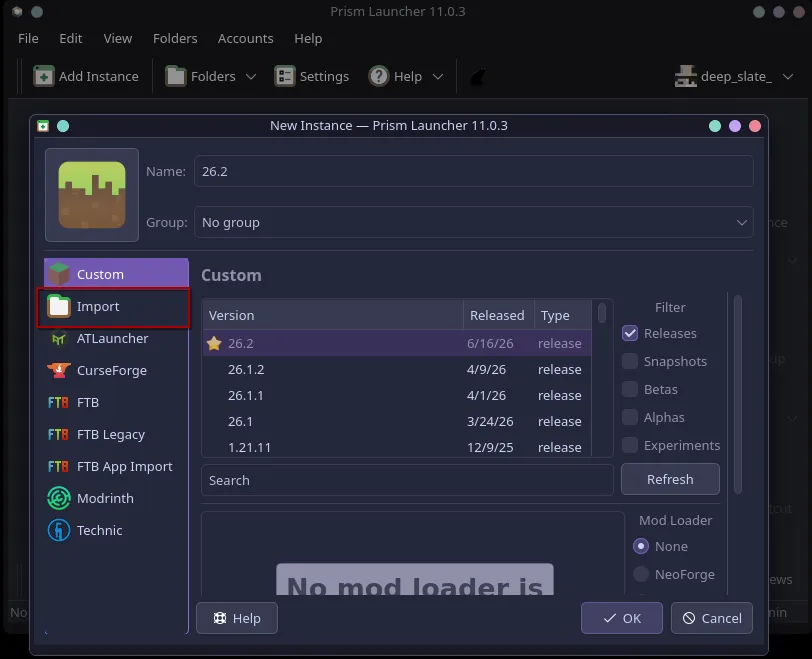Open the Help menu in menu bar
Screen dimensions: 812x659
coord(308,38)
